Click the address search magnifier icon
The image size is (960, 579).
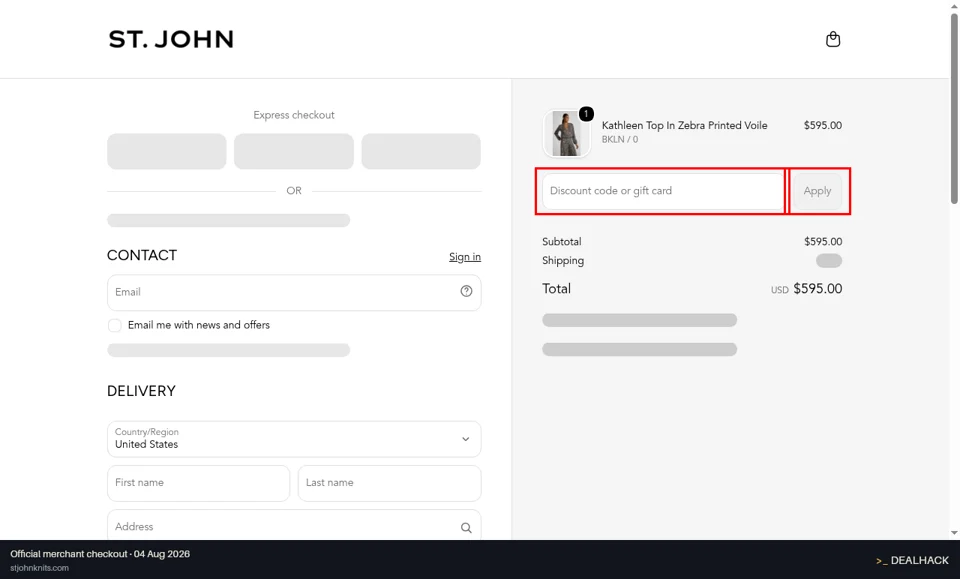coord(466,527)
